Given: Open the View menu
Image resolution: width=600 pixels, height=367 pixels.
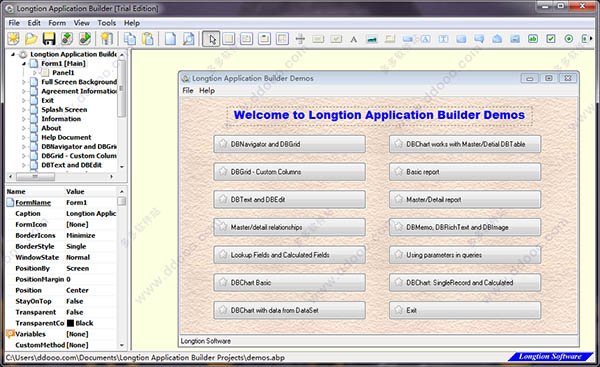Looking at the screenshot, I should point(82,23).
